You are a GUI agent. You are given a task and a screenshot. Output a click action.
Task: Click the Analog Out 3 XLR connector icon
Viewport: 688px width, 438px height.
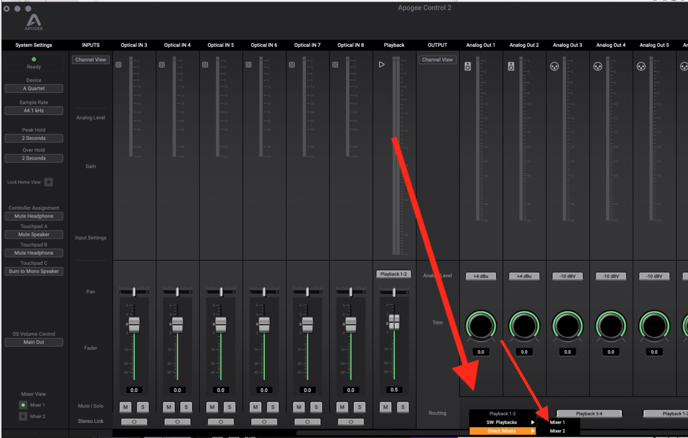pos(555,66)
